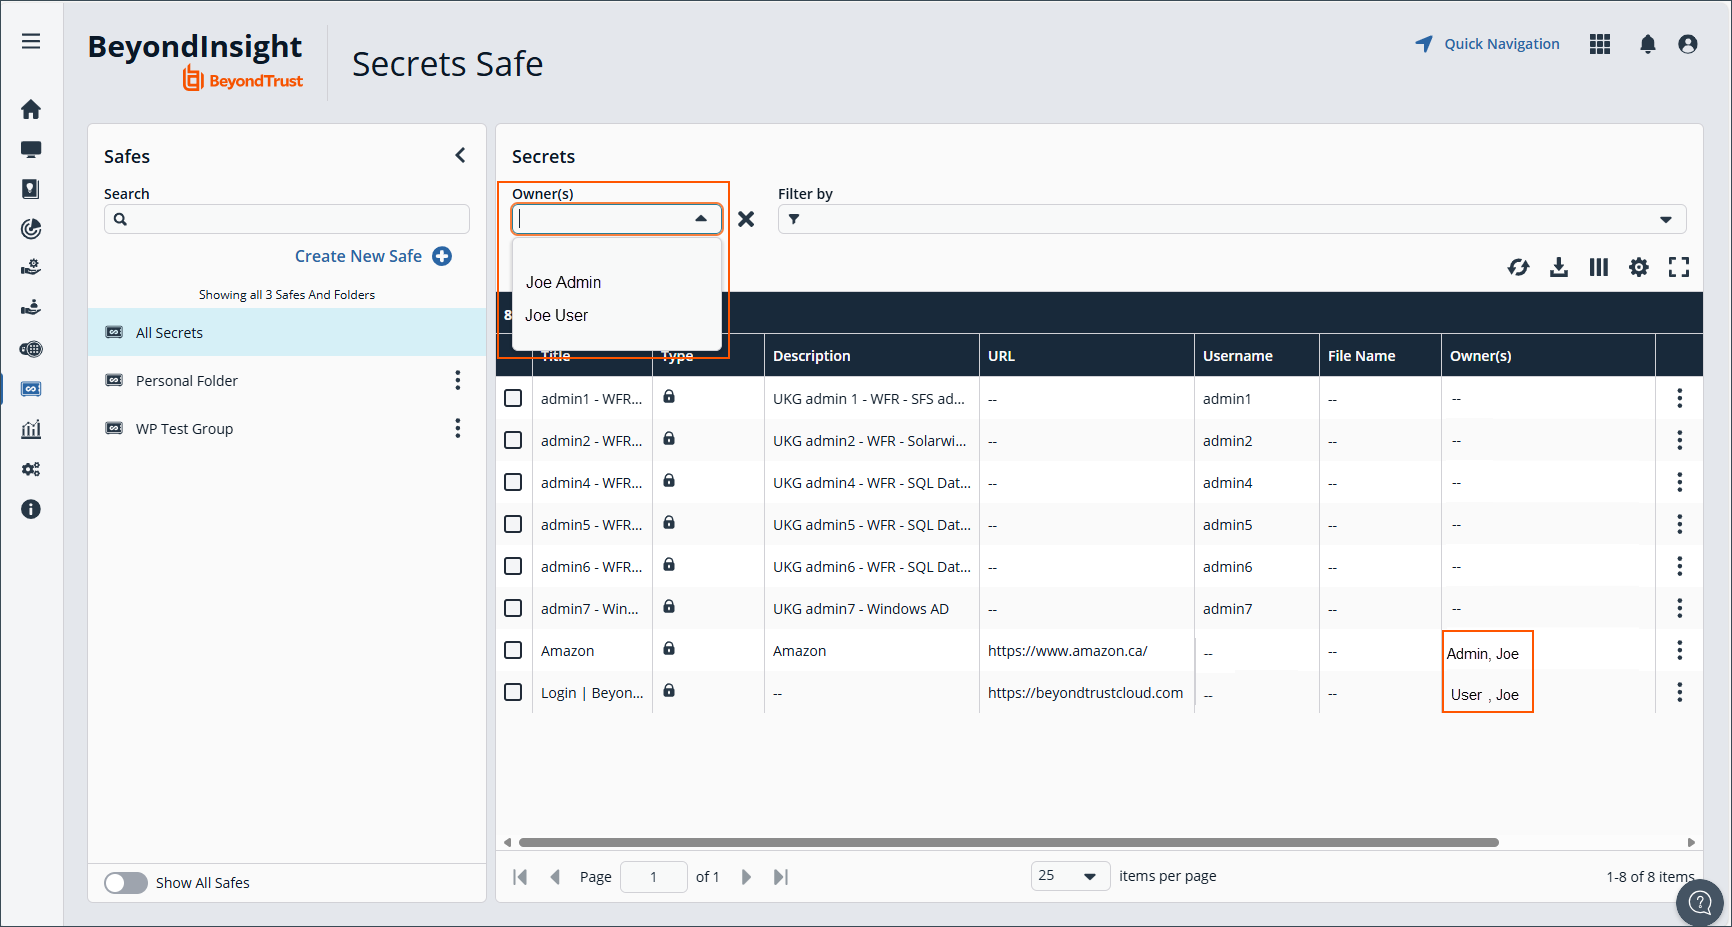1732x927 pixels.
Task: Sort by the Username column header
Action: tap(1256, 355)
